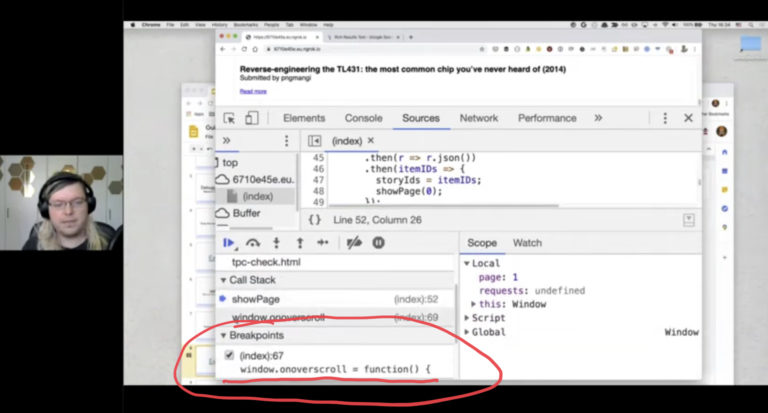Click the Step icon in debugger toolbar
This screenshot has width=768, height=413.
click(322, 242)
